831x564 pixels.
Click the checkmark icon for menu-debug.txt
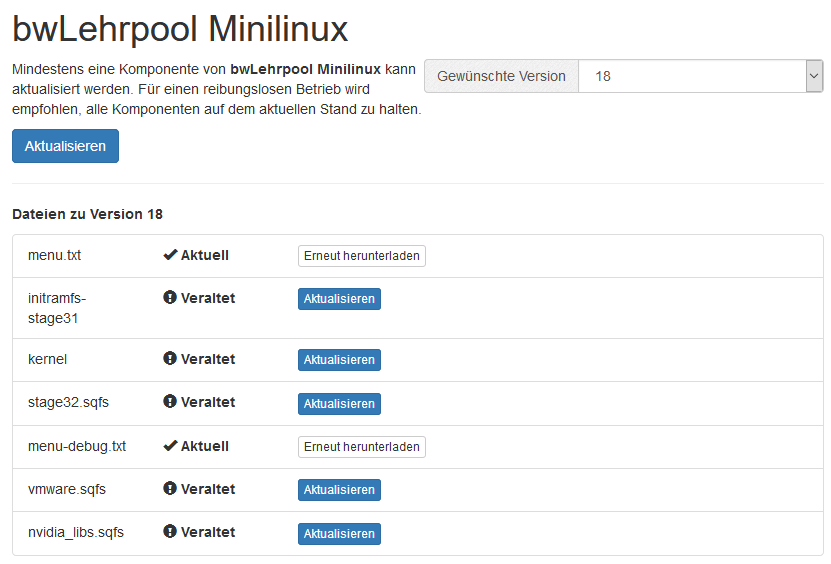click(x=170, y=447)
